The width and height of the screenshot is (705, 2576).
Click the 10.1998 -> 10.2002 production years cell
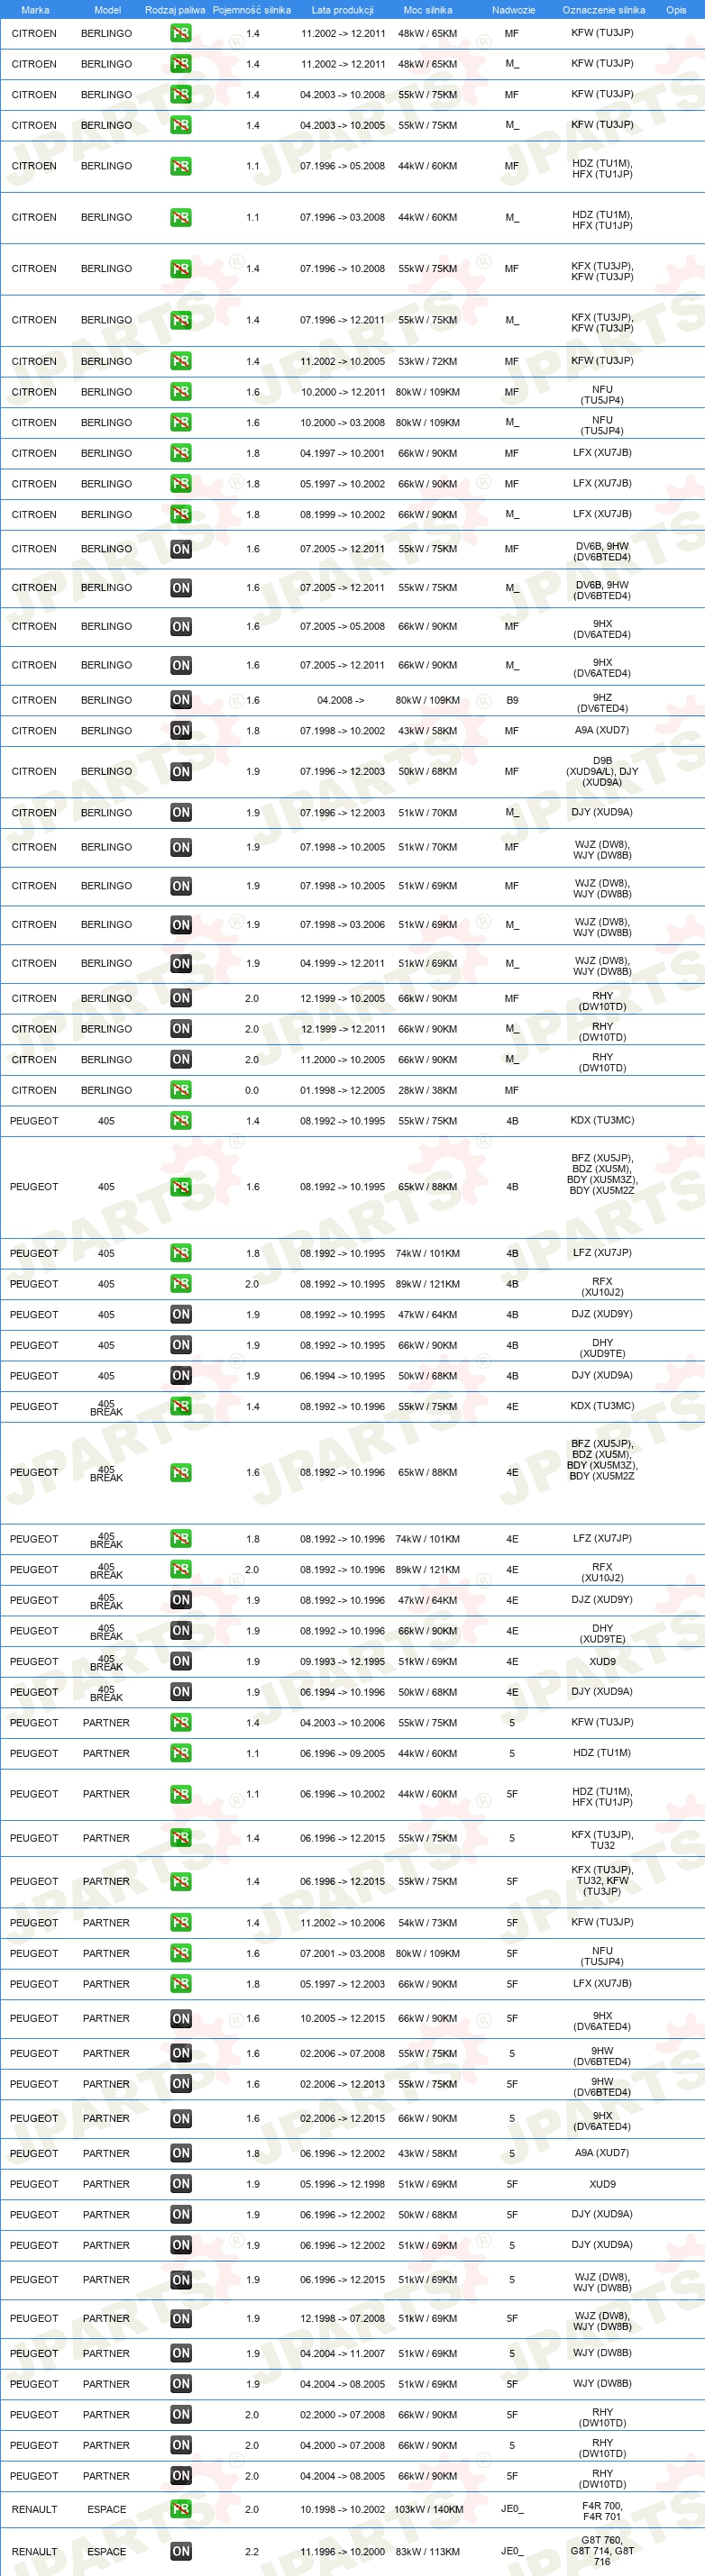tap(342, 2510)
